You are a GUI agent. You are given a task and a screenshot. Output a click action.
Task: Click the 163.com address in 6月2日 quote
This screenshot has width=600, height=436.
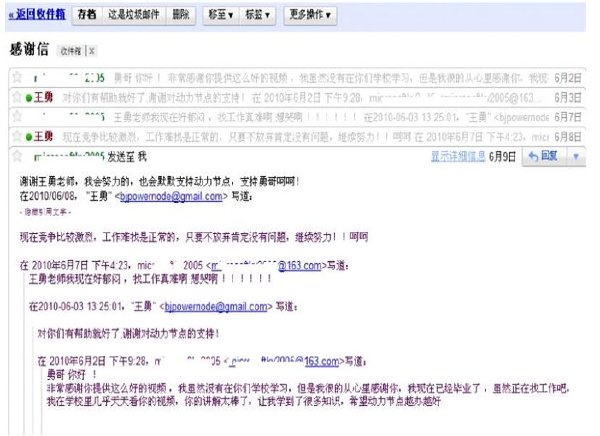[x=284, y=361]
